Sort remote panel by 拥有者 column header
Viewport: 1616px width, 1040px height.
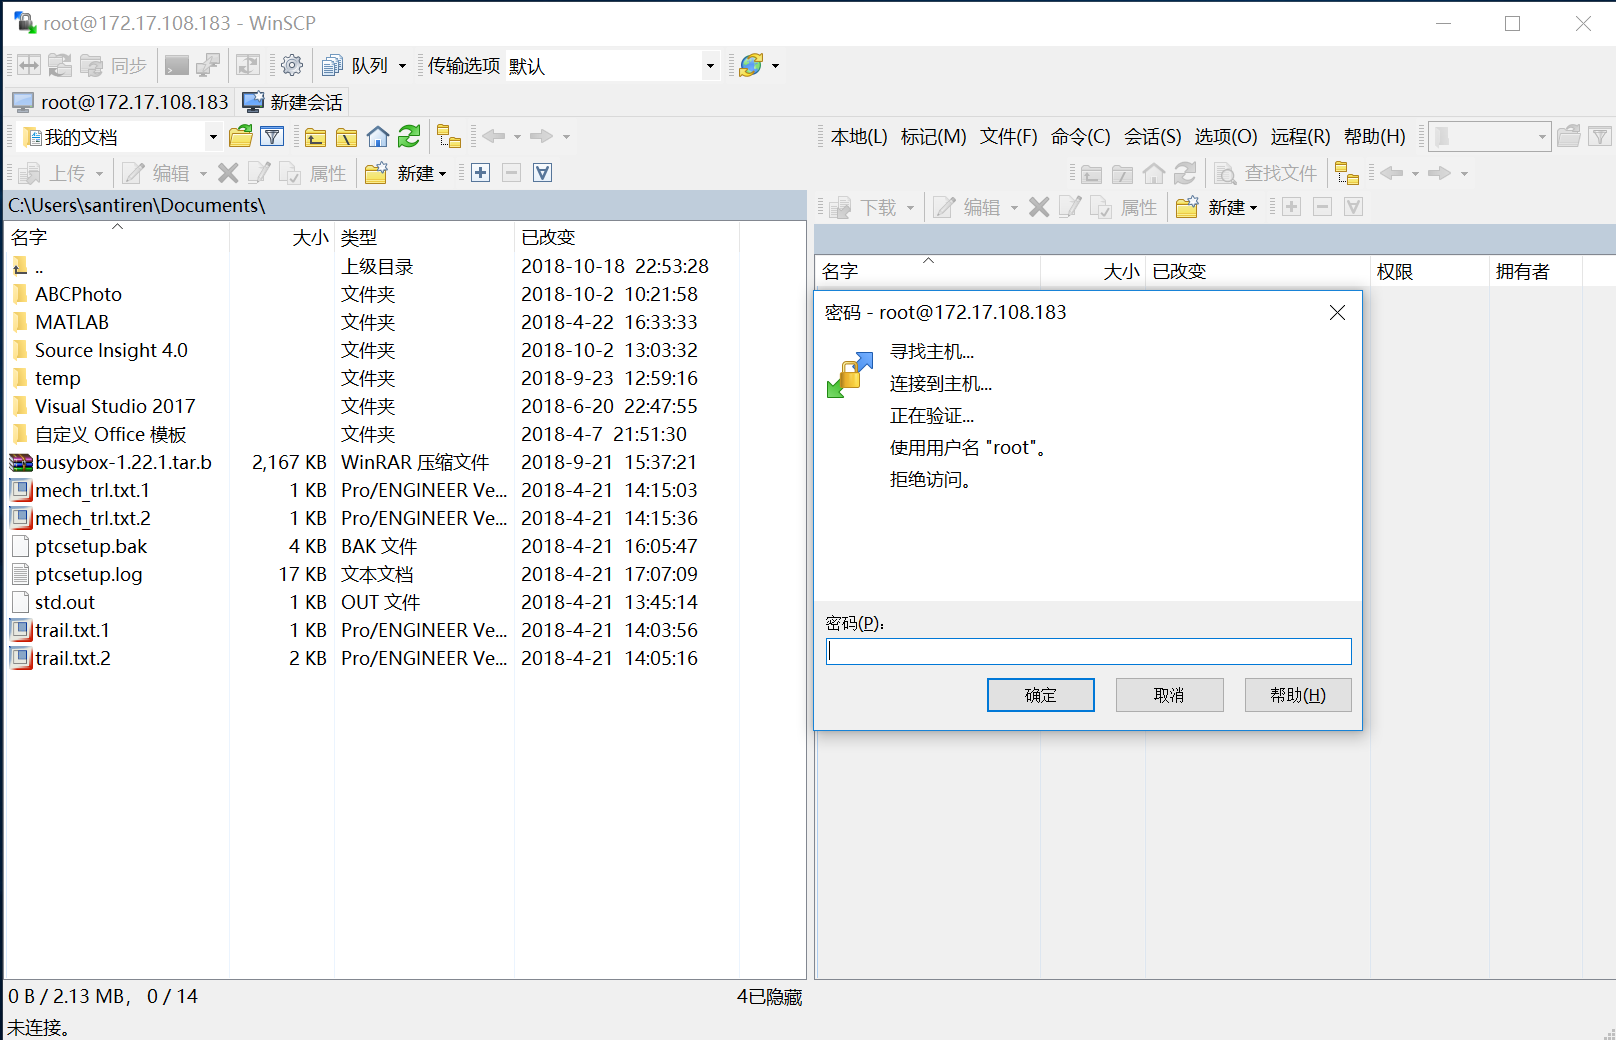click(x=1535, y=271)
